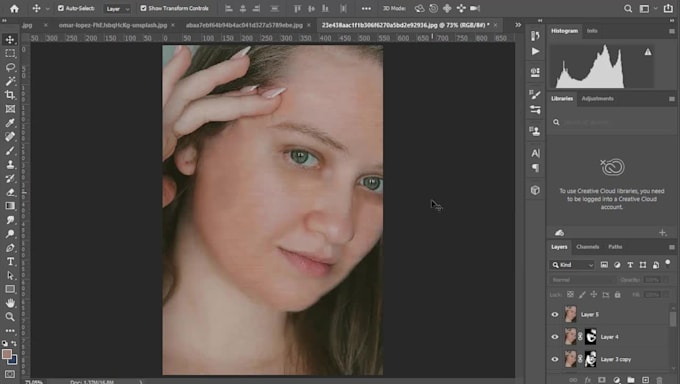This screenshot has height=384, width=680.
Task: Open the Move tool preset picker arrow
Action: (x=48, y=9)
